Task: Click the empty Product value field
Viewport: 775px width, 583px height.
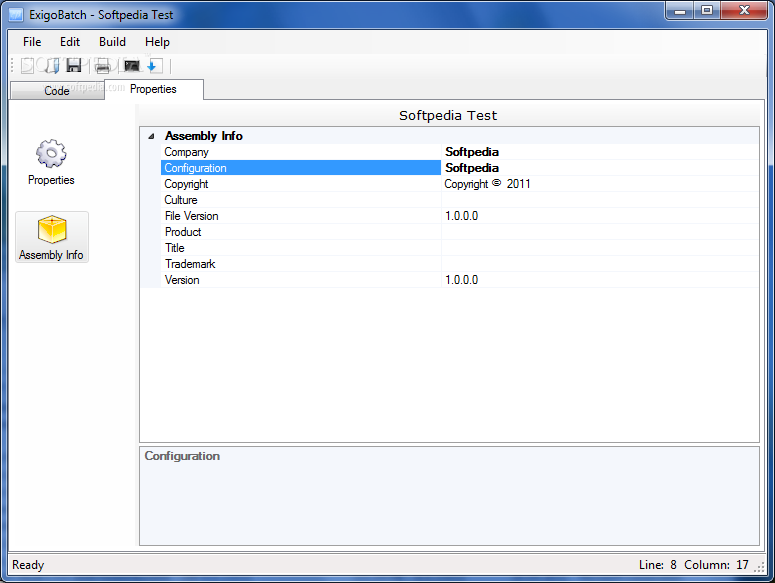Action: tap(600, 232)
